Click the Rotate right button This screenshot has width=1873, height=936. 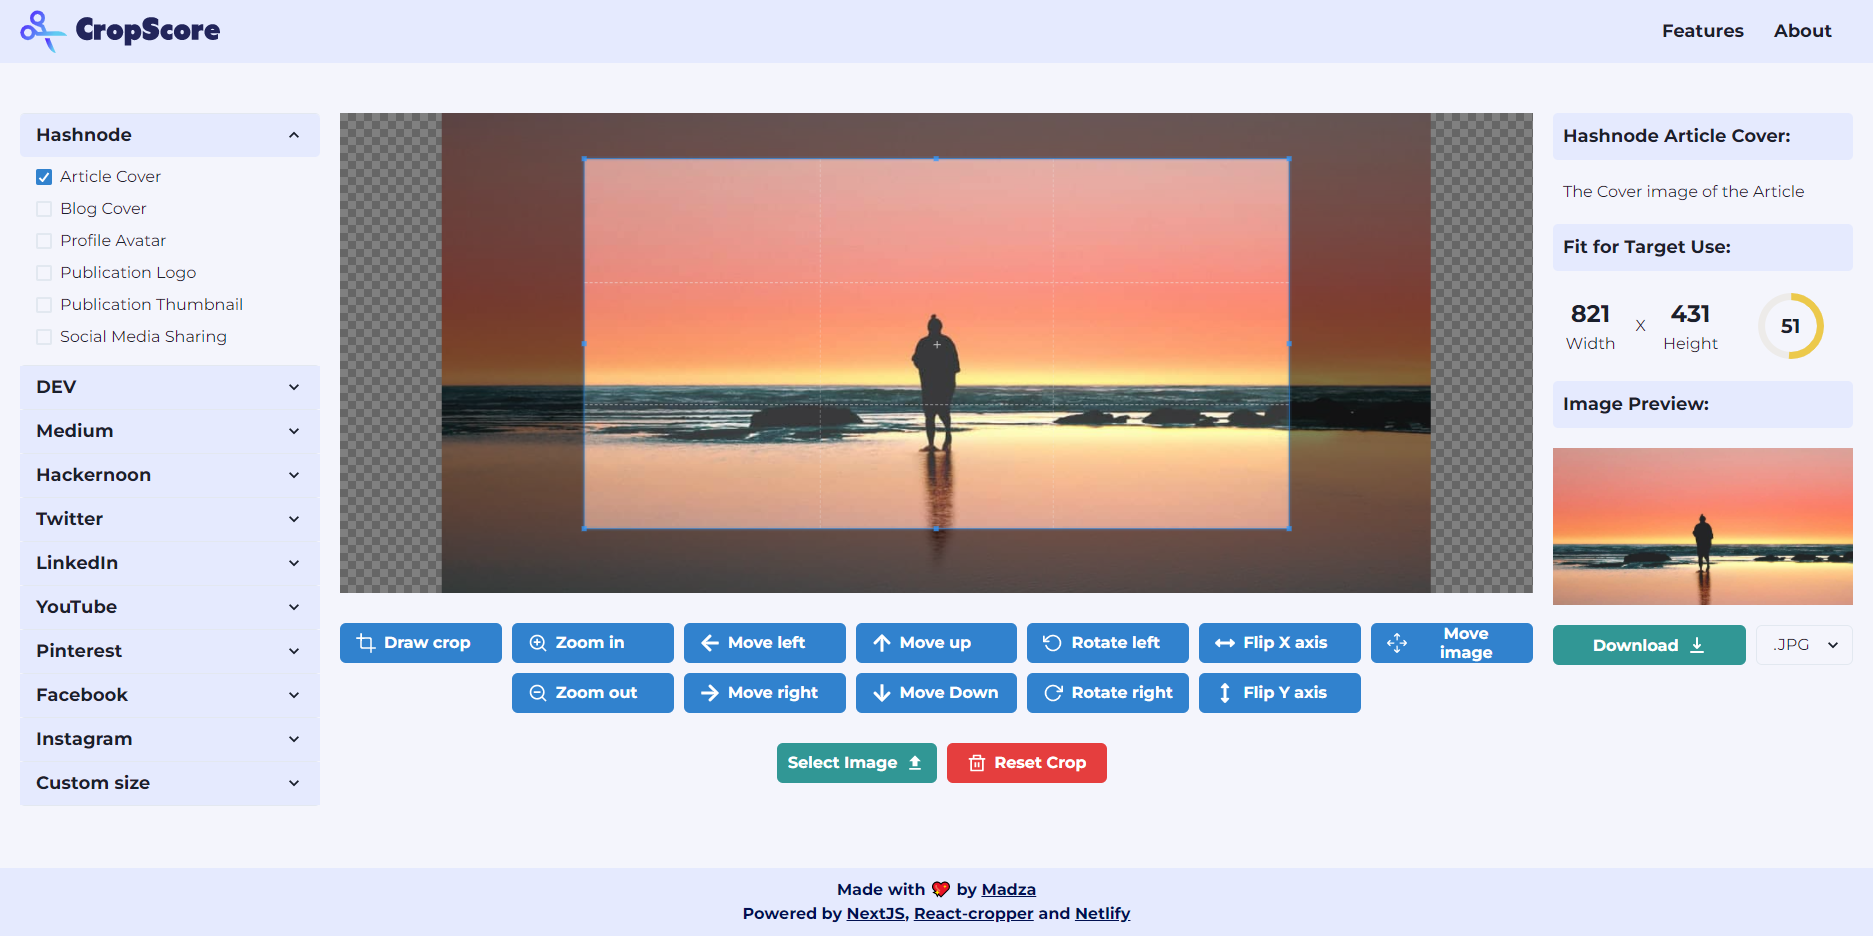(1107, 693)
